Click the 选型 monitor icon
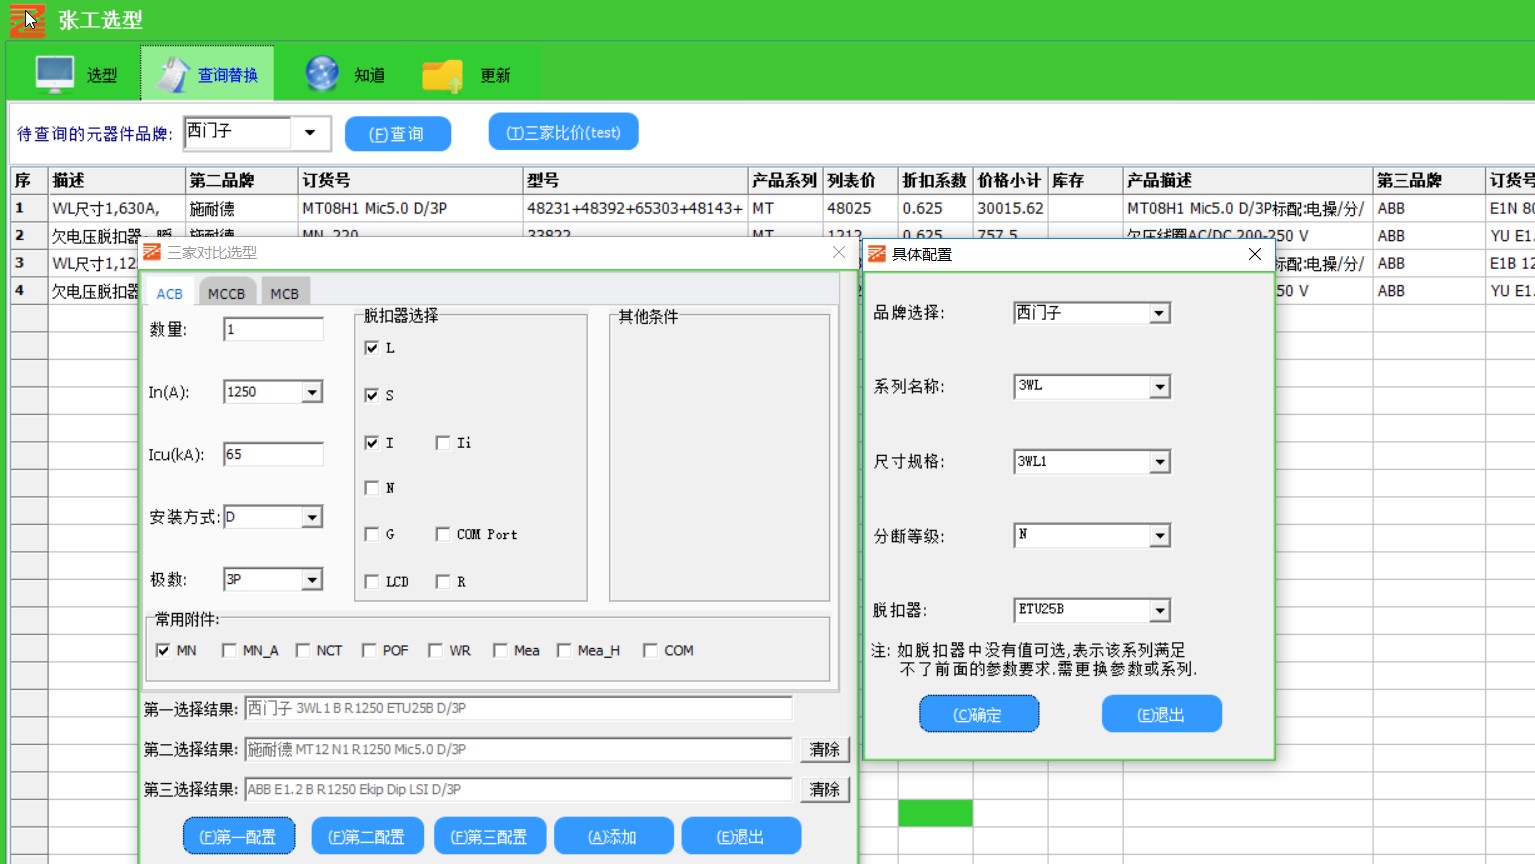Viewport: 1535px width, 864px height. click(55, 74)
